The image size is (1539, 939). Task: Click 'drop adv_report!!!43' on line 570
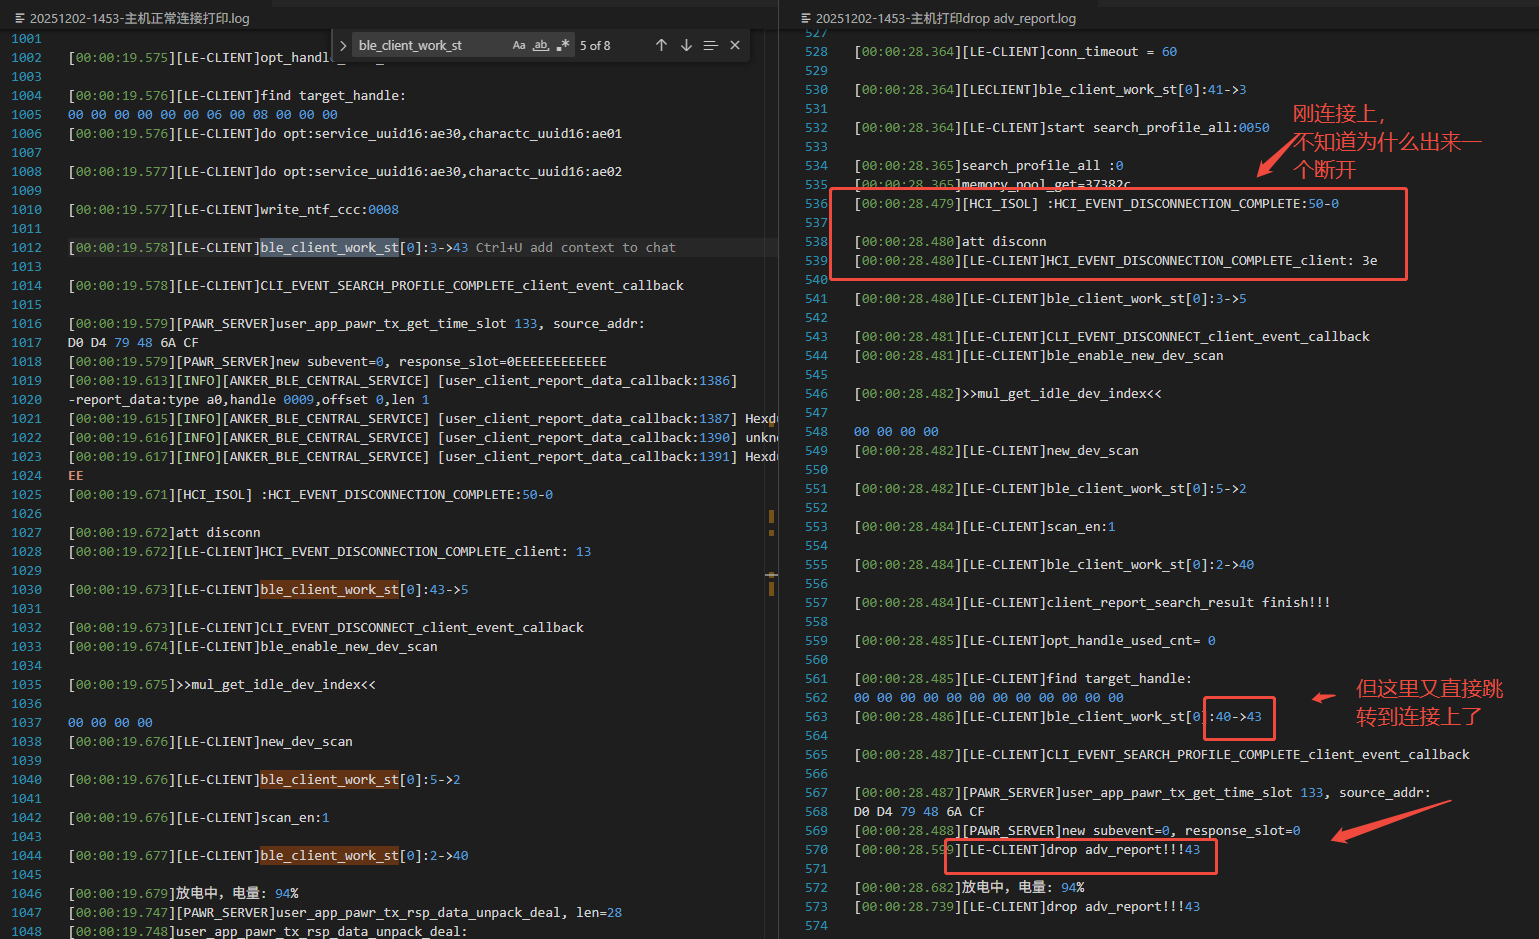1123,849
